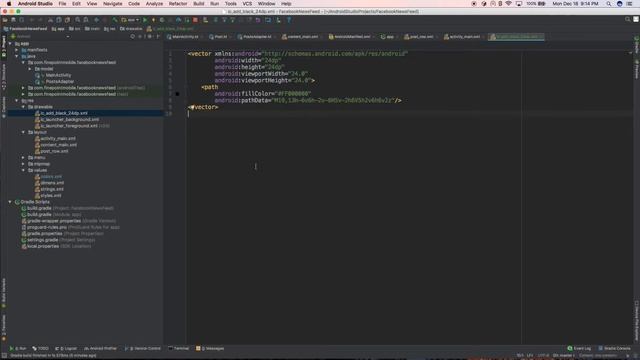Click the Search Everywhere icon at toolbar right
The image size is (640, 360).
pos(627,19)
